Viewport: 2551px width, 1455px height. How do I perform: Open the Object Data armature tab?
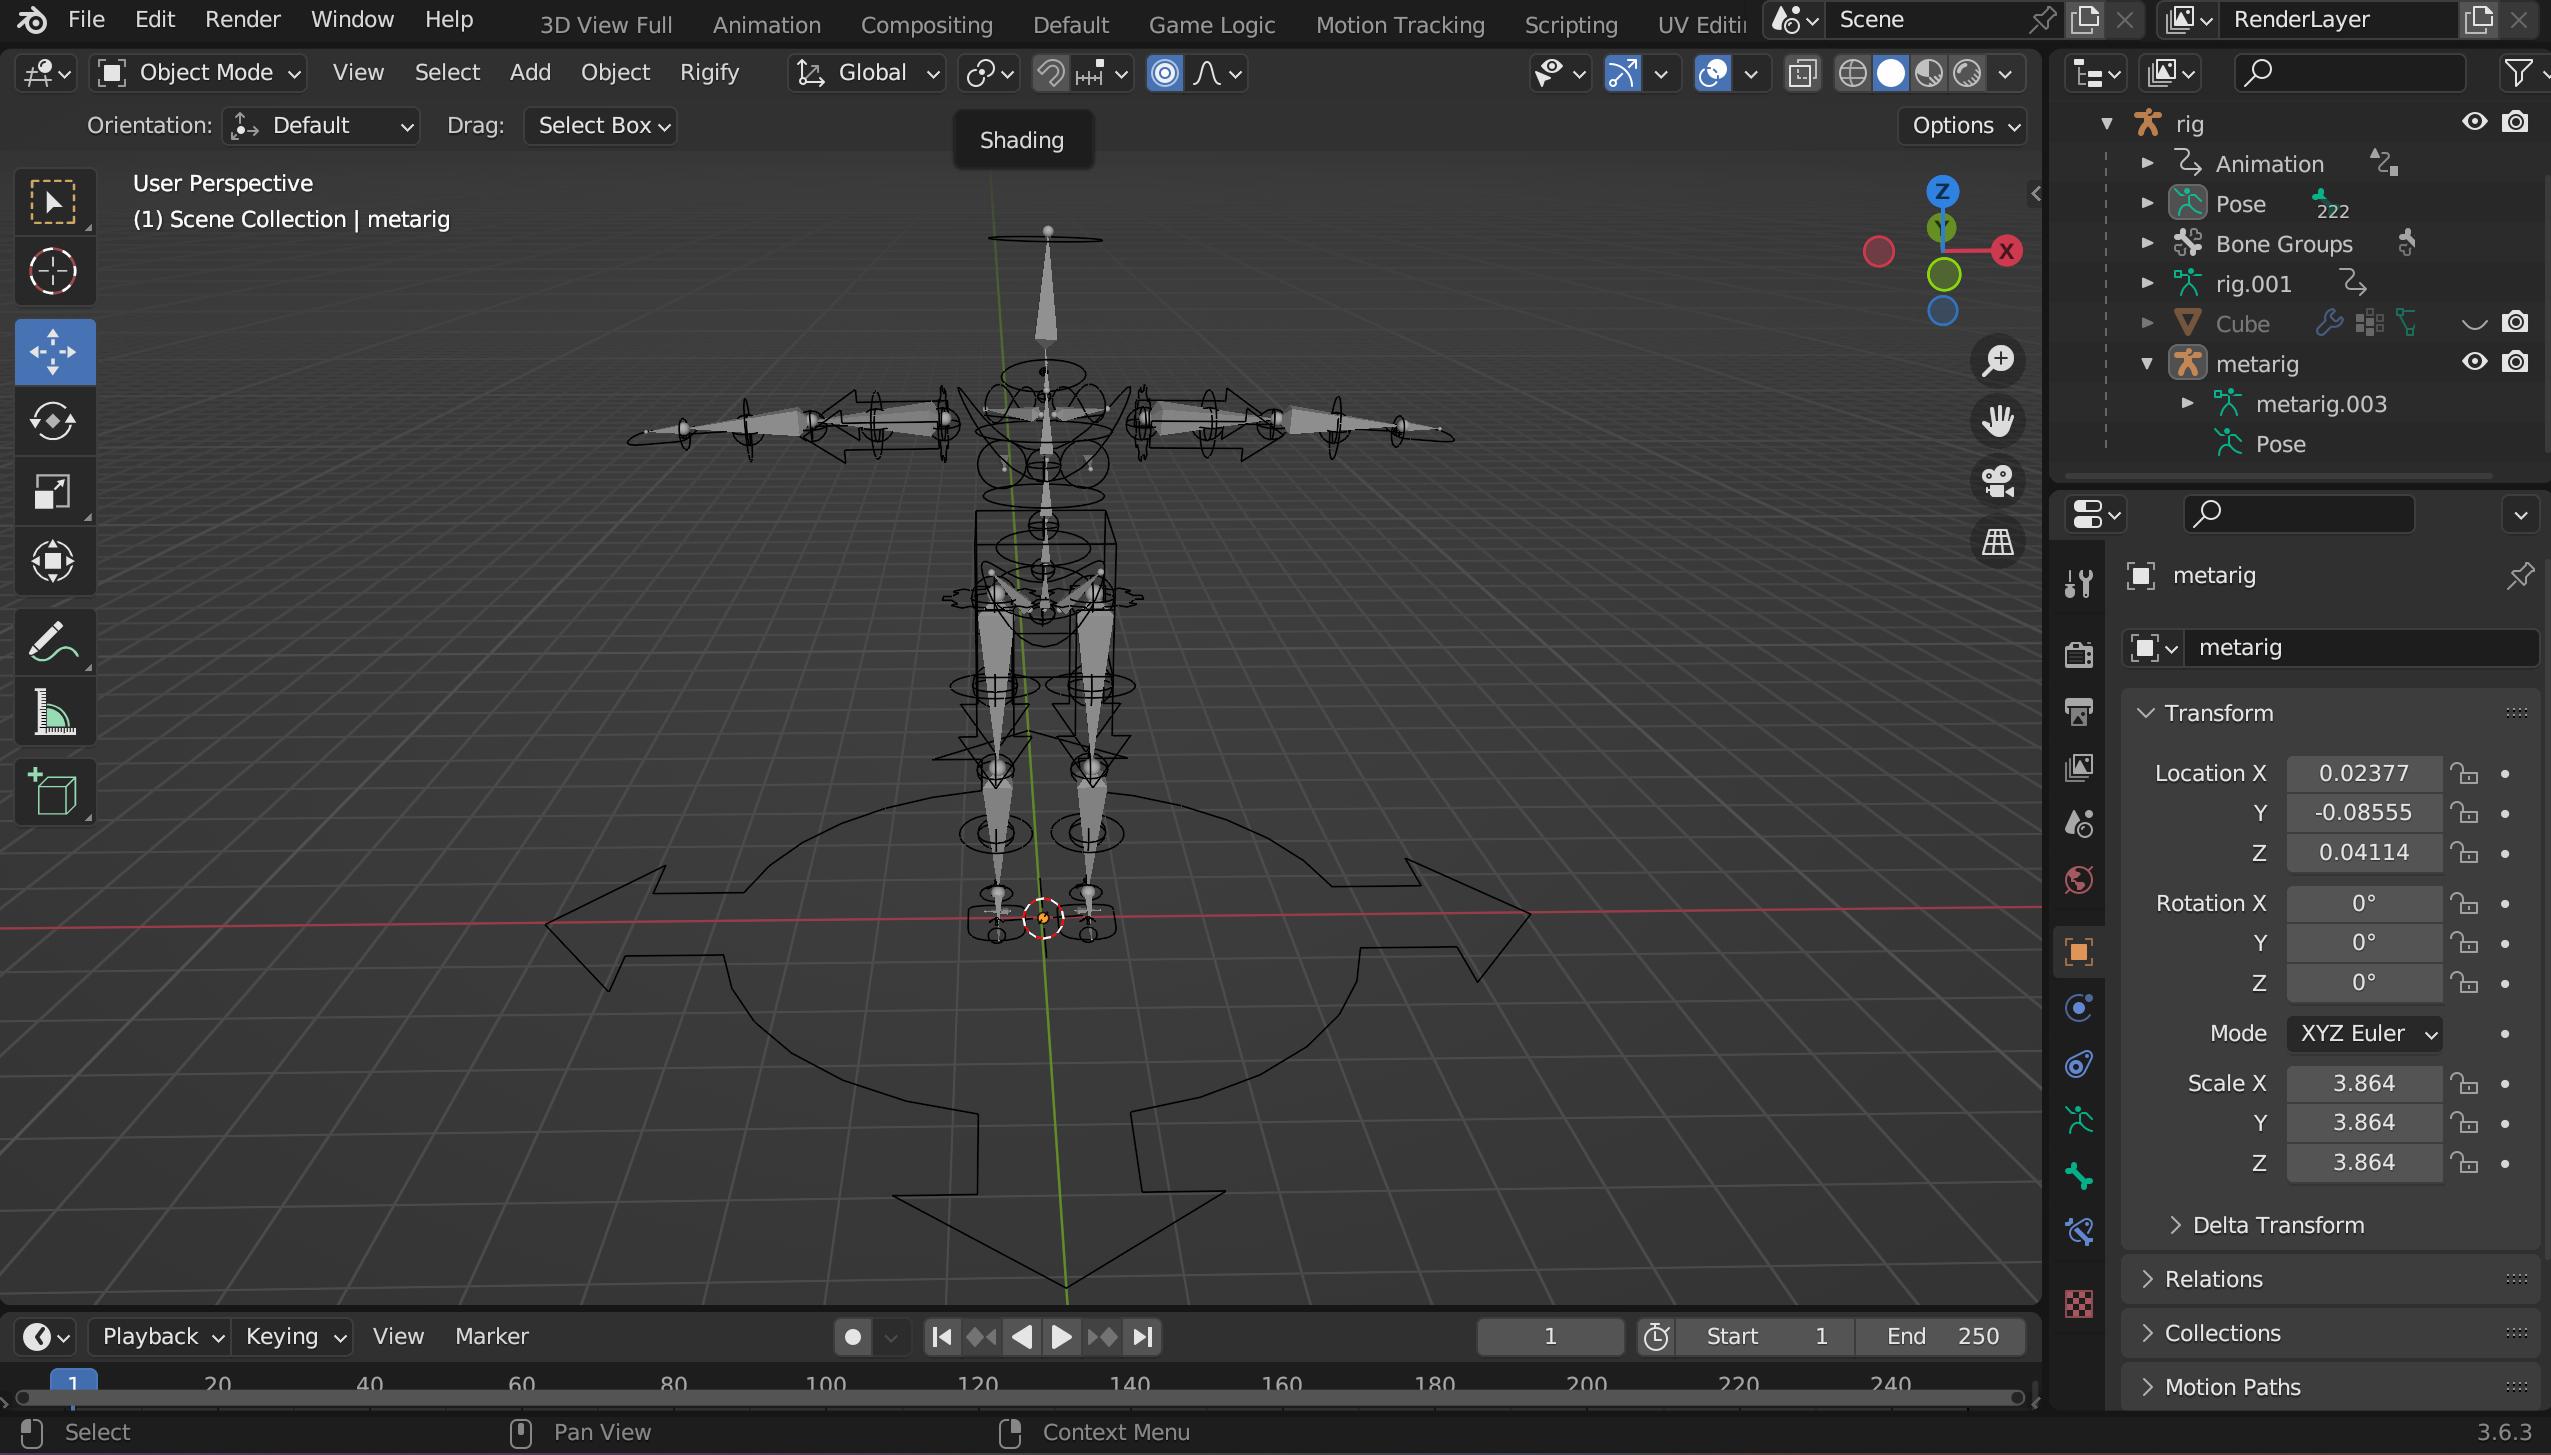pos(2079,1120)
